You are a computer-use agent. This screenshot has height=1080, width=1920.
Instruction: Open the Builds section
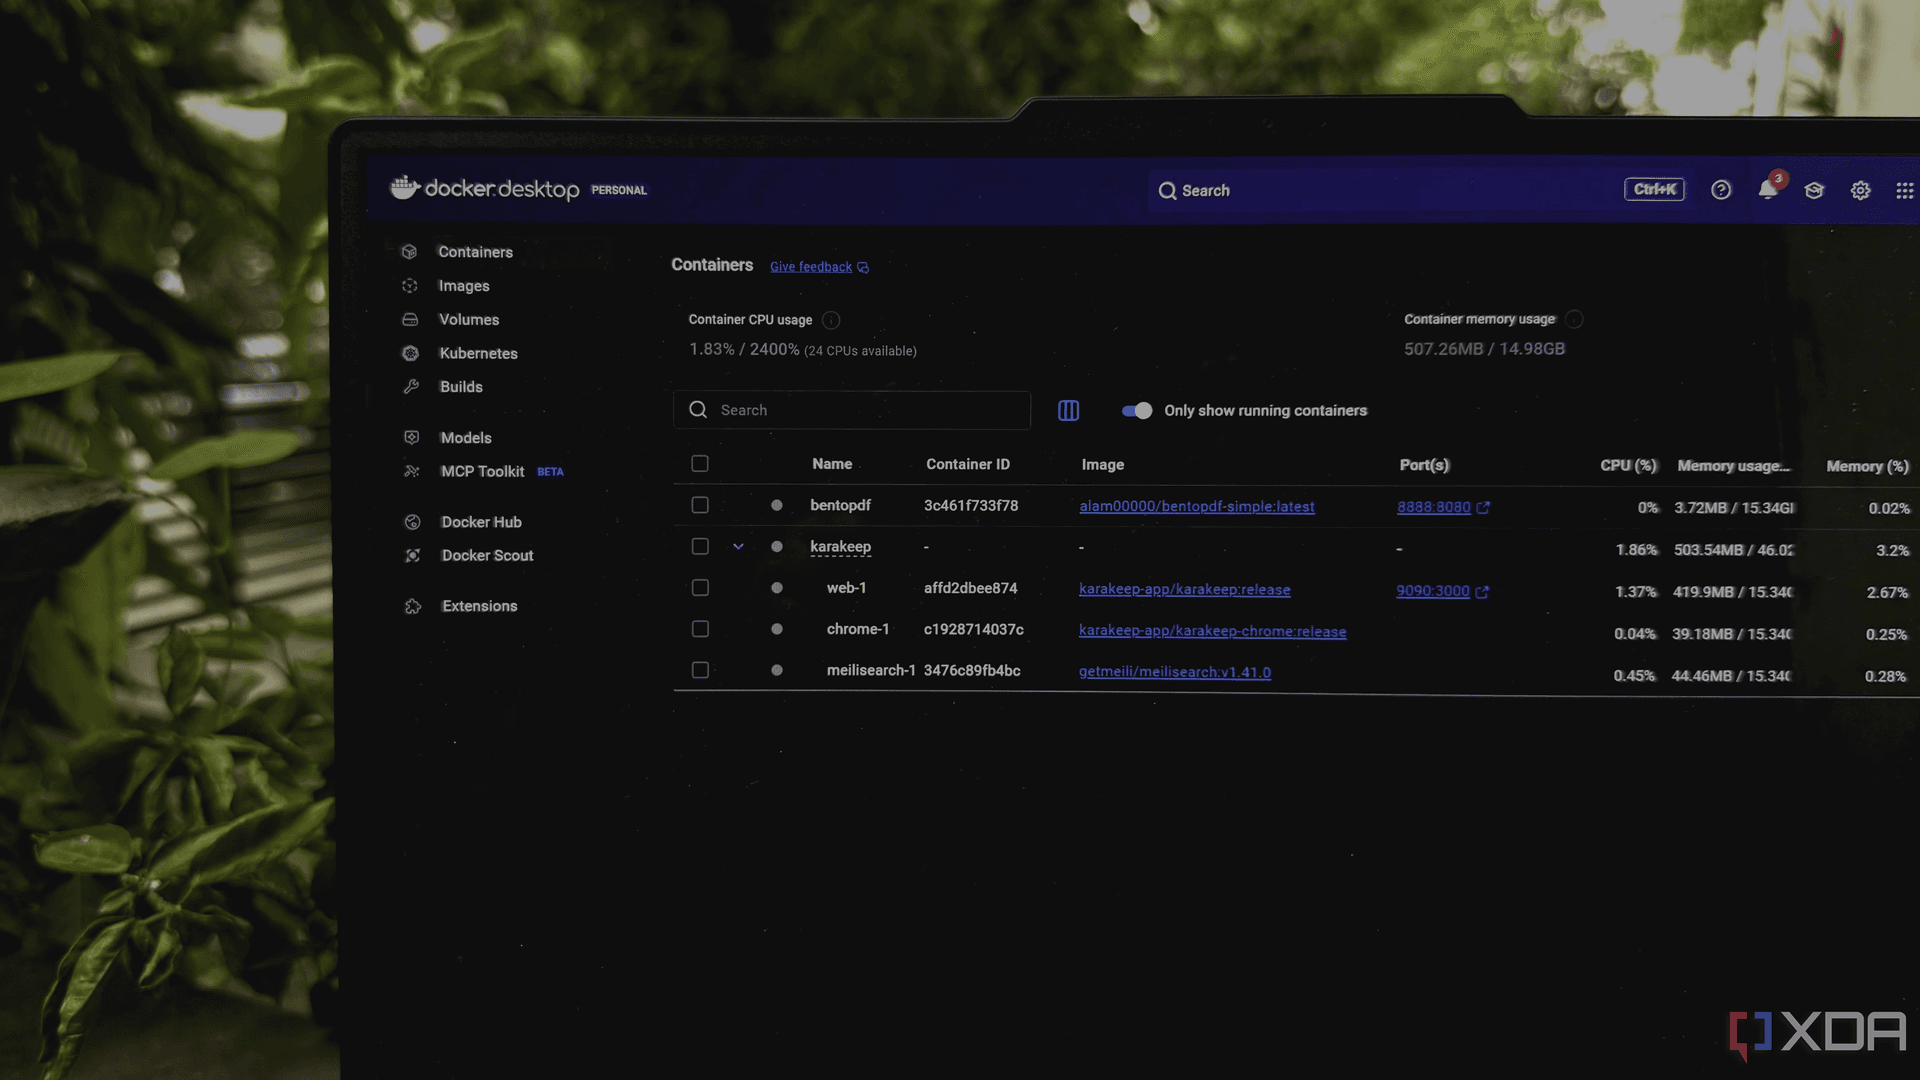coord(461,386)
